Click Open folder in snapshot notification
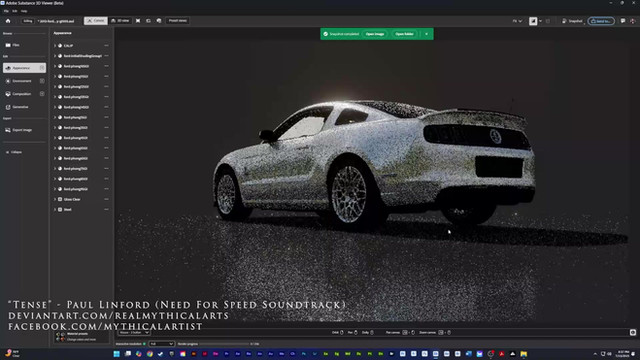 (x=404, y=34)
